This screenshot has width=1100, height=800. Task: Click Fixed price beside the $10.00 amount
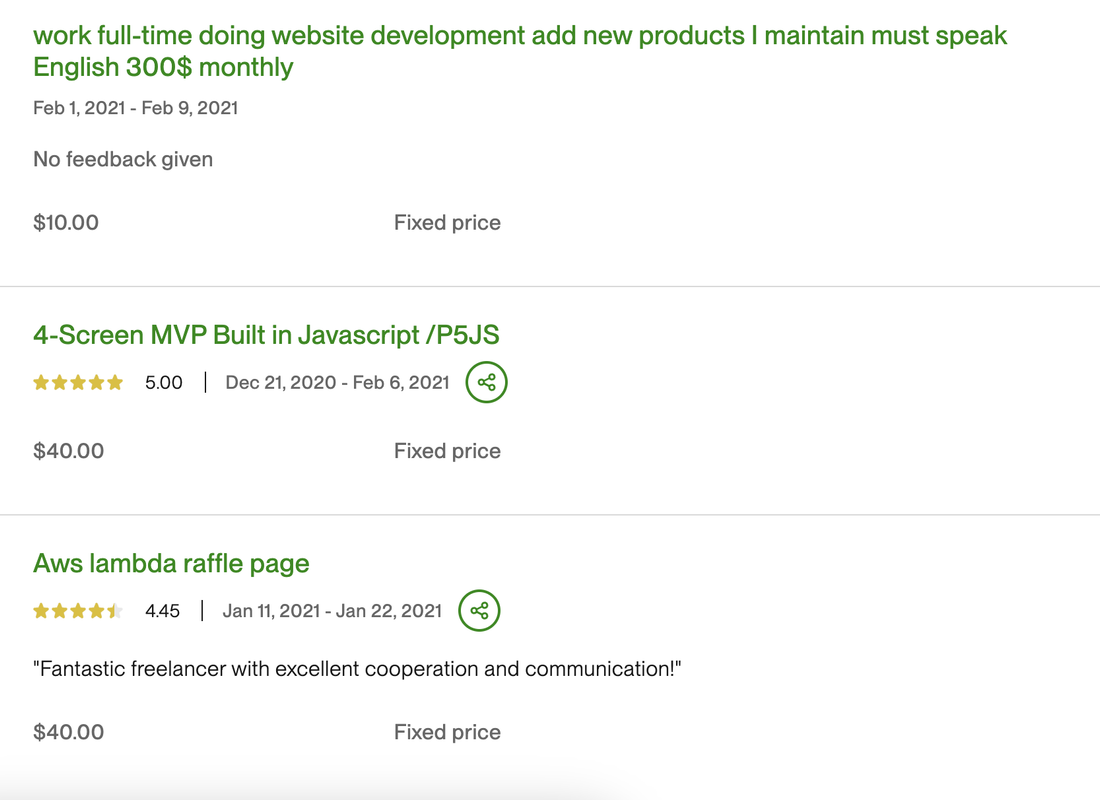point(447,222)
